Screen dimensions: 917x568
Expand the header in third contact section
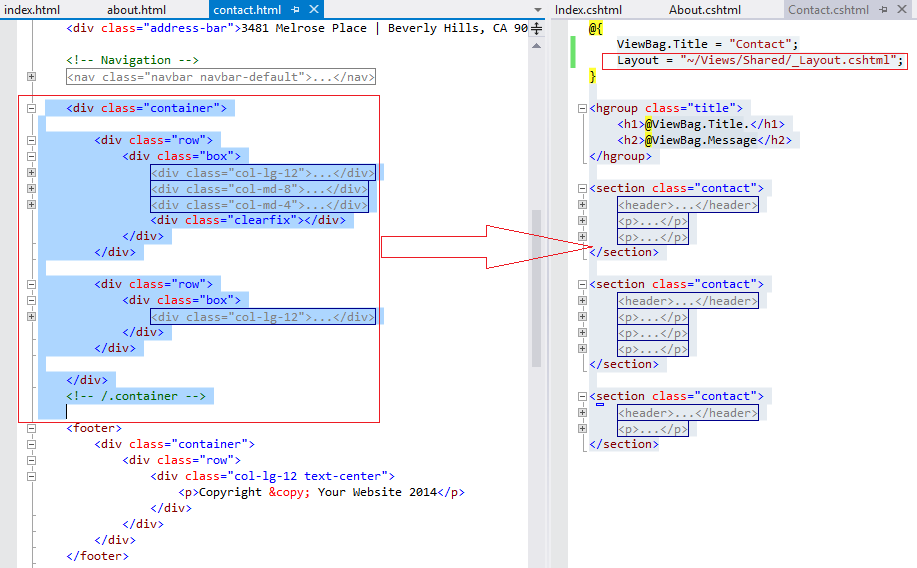(582, 412)
